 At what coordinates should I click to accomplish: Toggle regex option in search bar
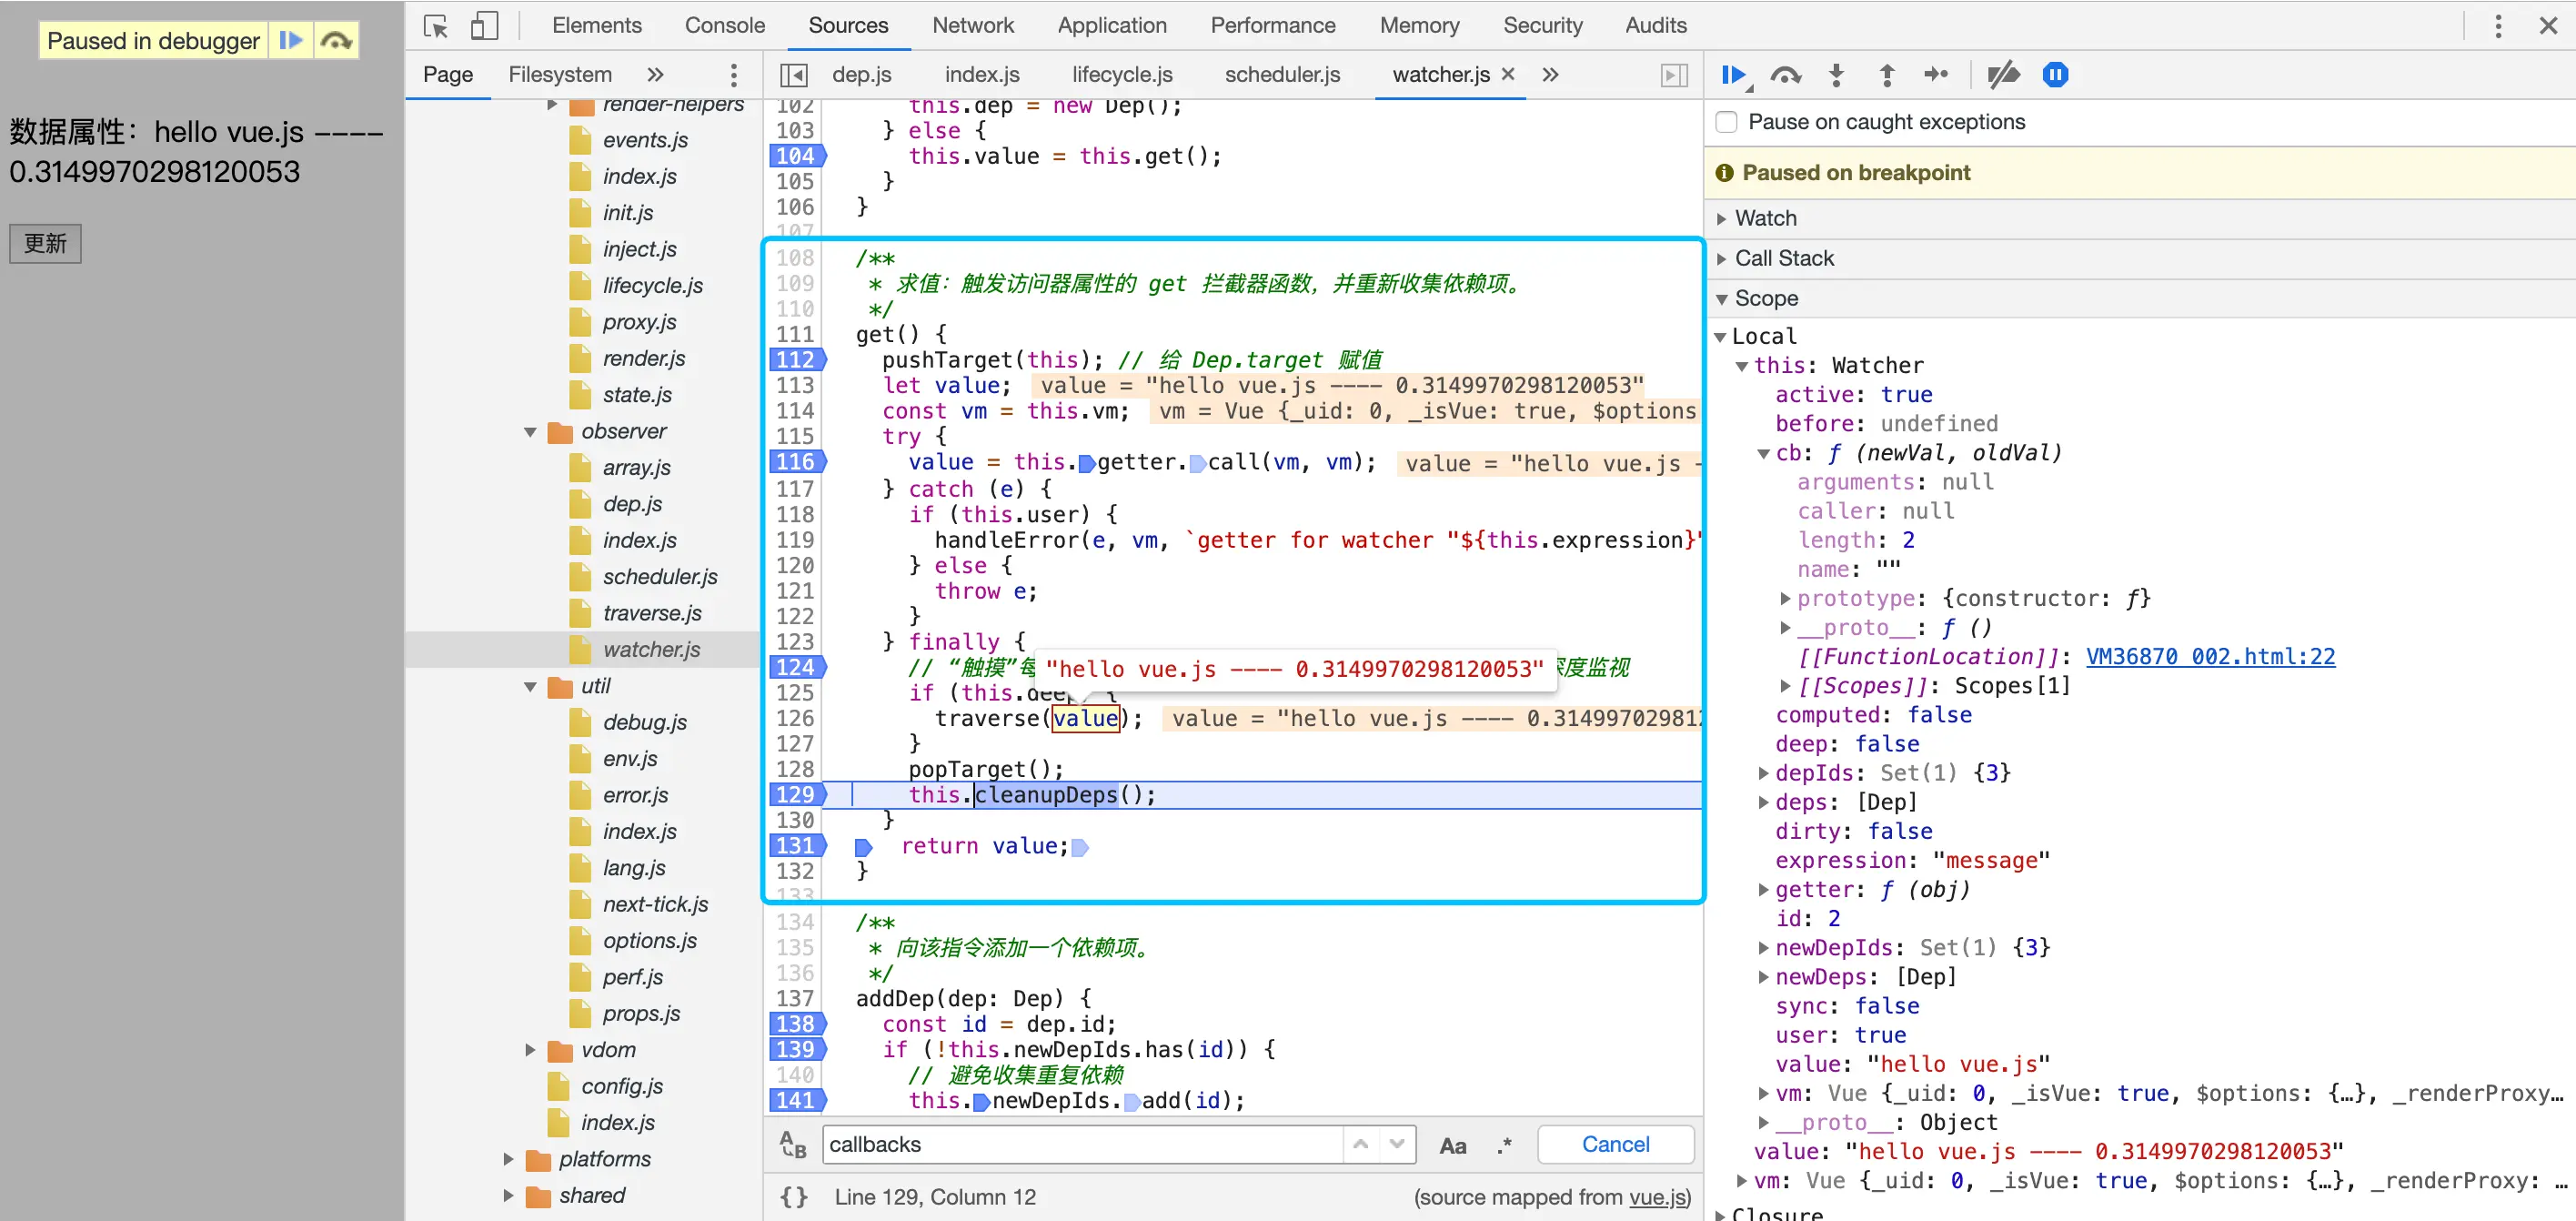(x=1504, y=1146)
